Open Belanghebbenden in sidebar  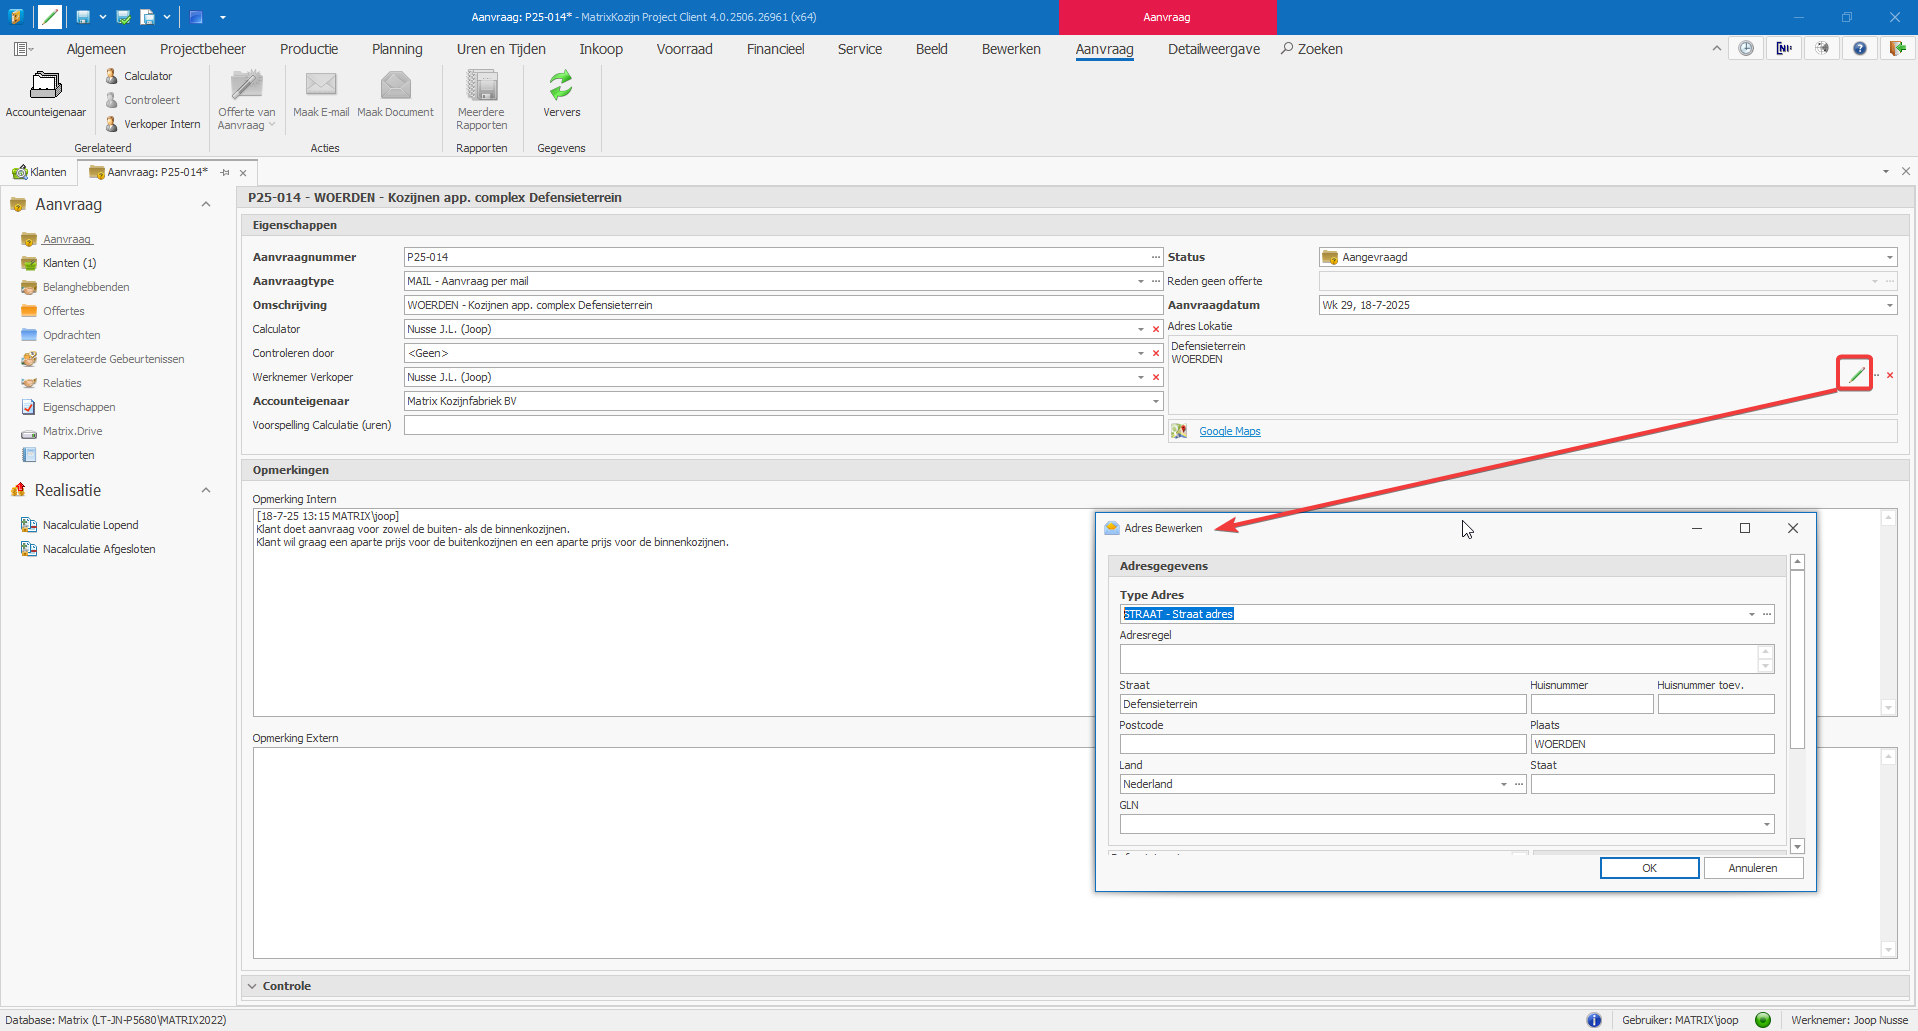point(86,287)
